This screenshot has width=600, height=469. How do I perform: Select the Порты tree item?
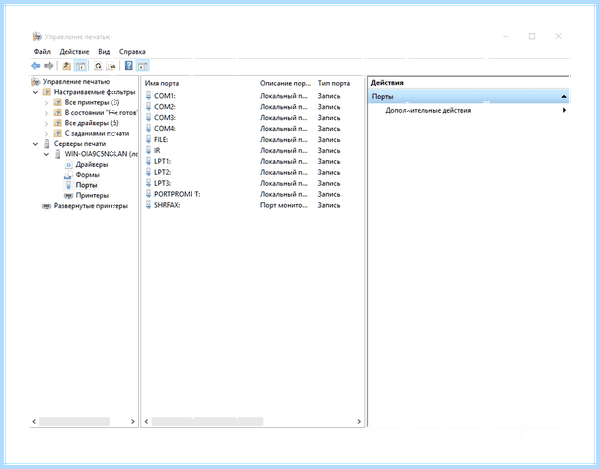click(86, 185)
